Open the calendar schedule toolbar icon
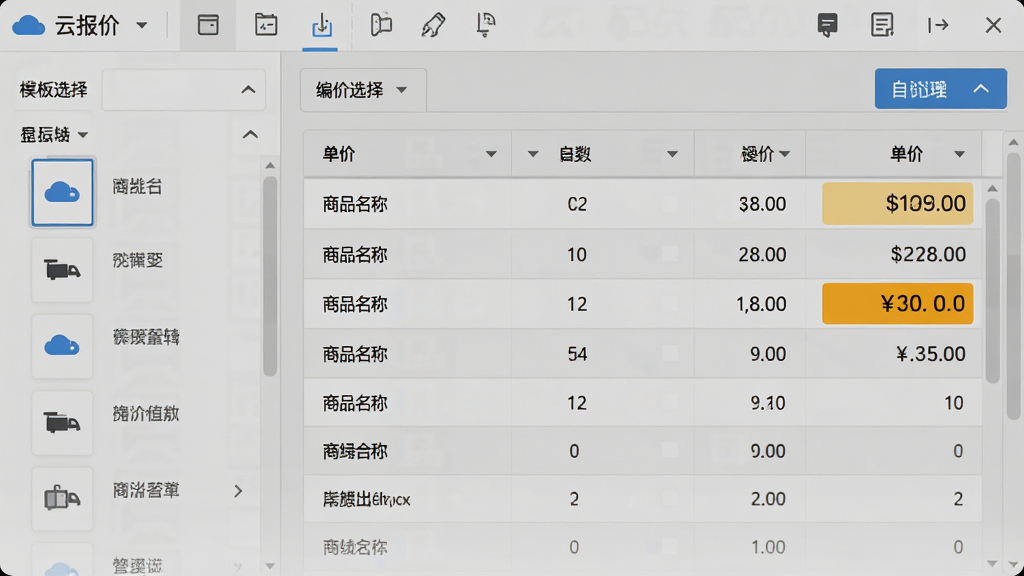1024x576 pixels. 265,25
